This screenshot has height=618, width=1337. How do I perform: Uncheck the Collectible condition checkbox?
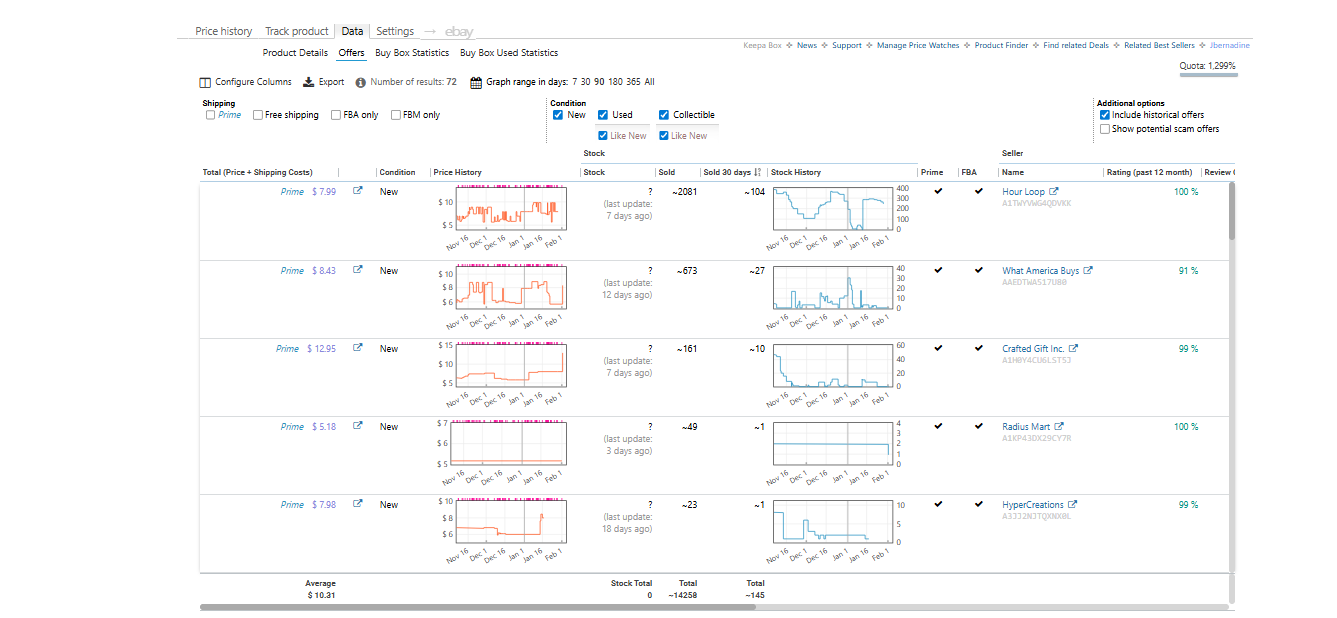pyautogui.click(x=664, y=115)
